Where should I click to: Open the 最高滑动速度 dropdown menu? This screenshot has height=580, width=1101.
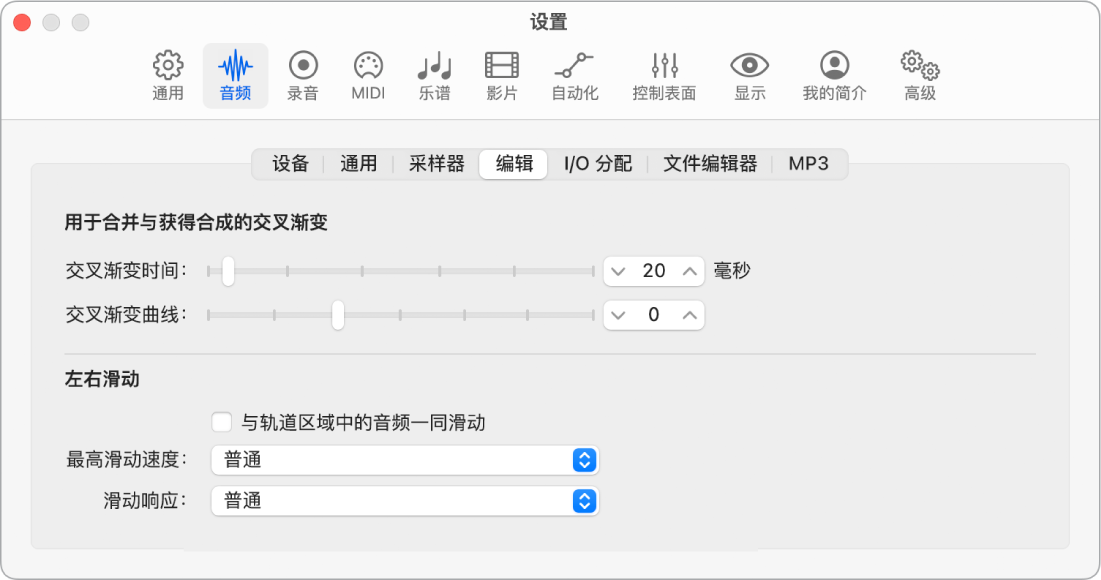tap(404, 460)
